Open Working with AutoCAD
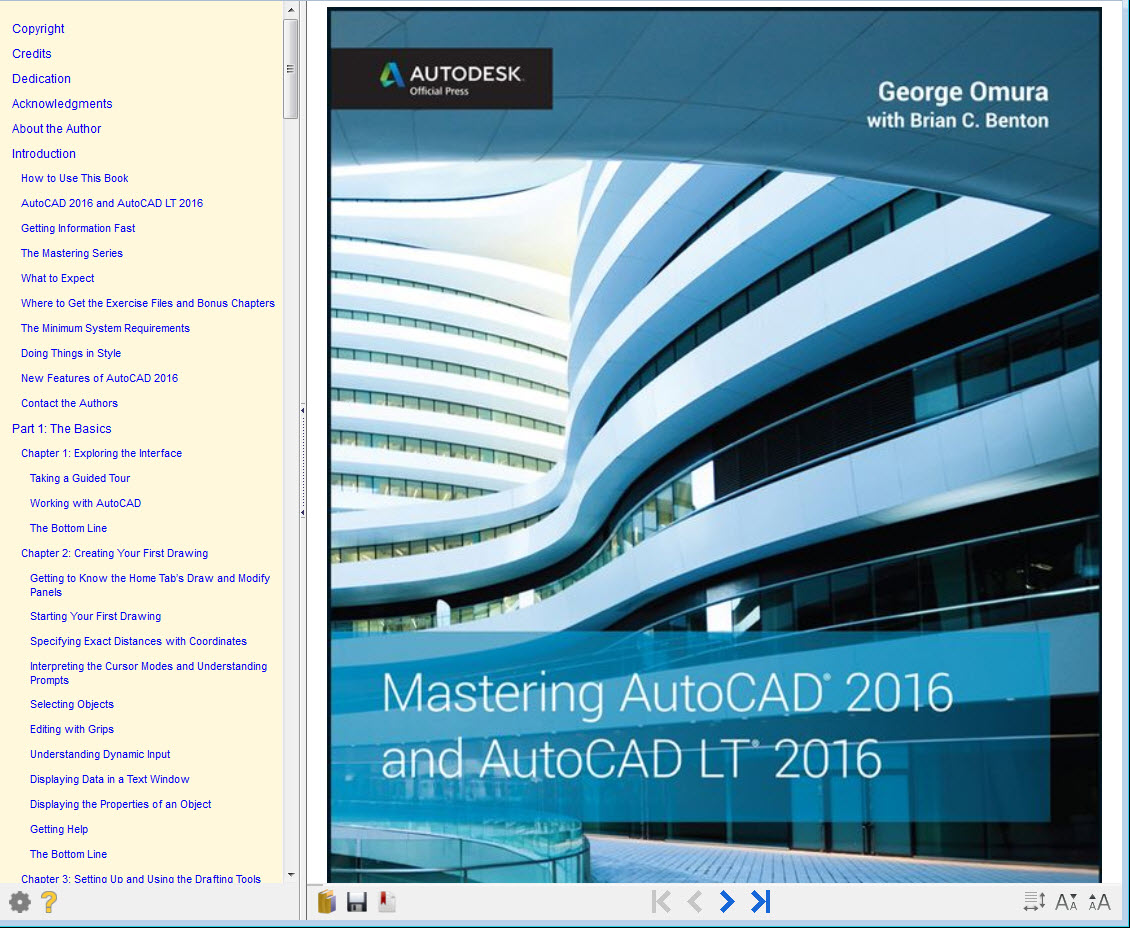 click(x=85, y=503)
